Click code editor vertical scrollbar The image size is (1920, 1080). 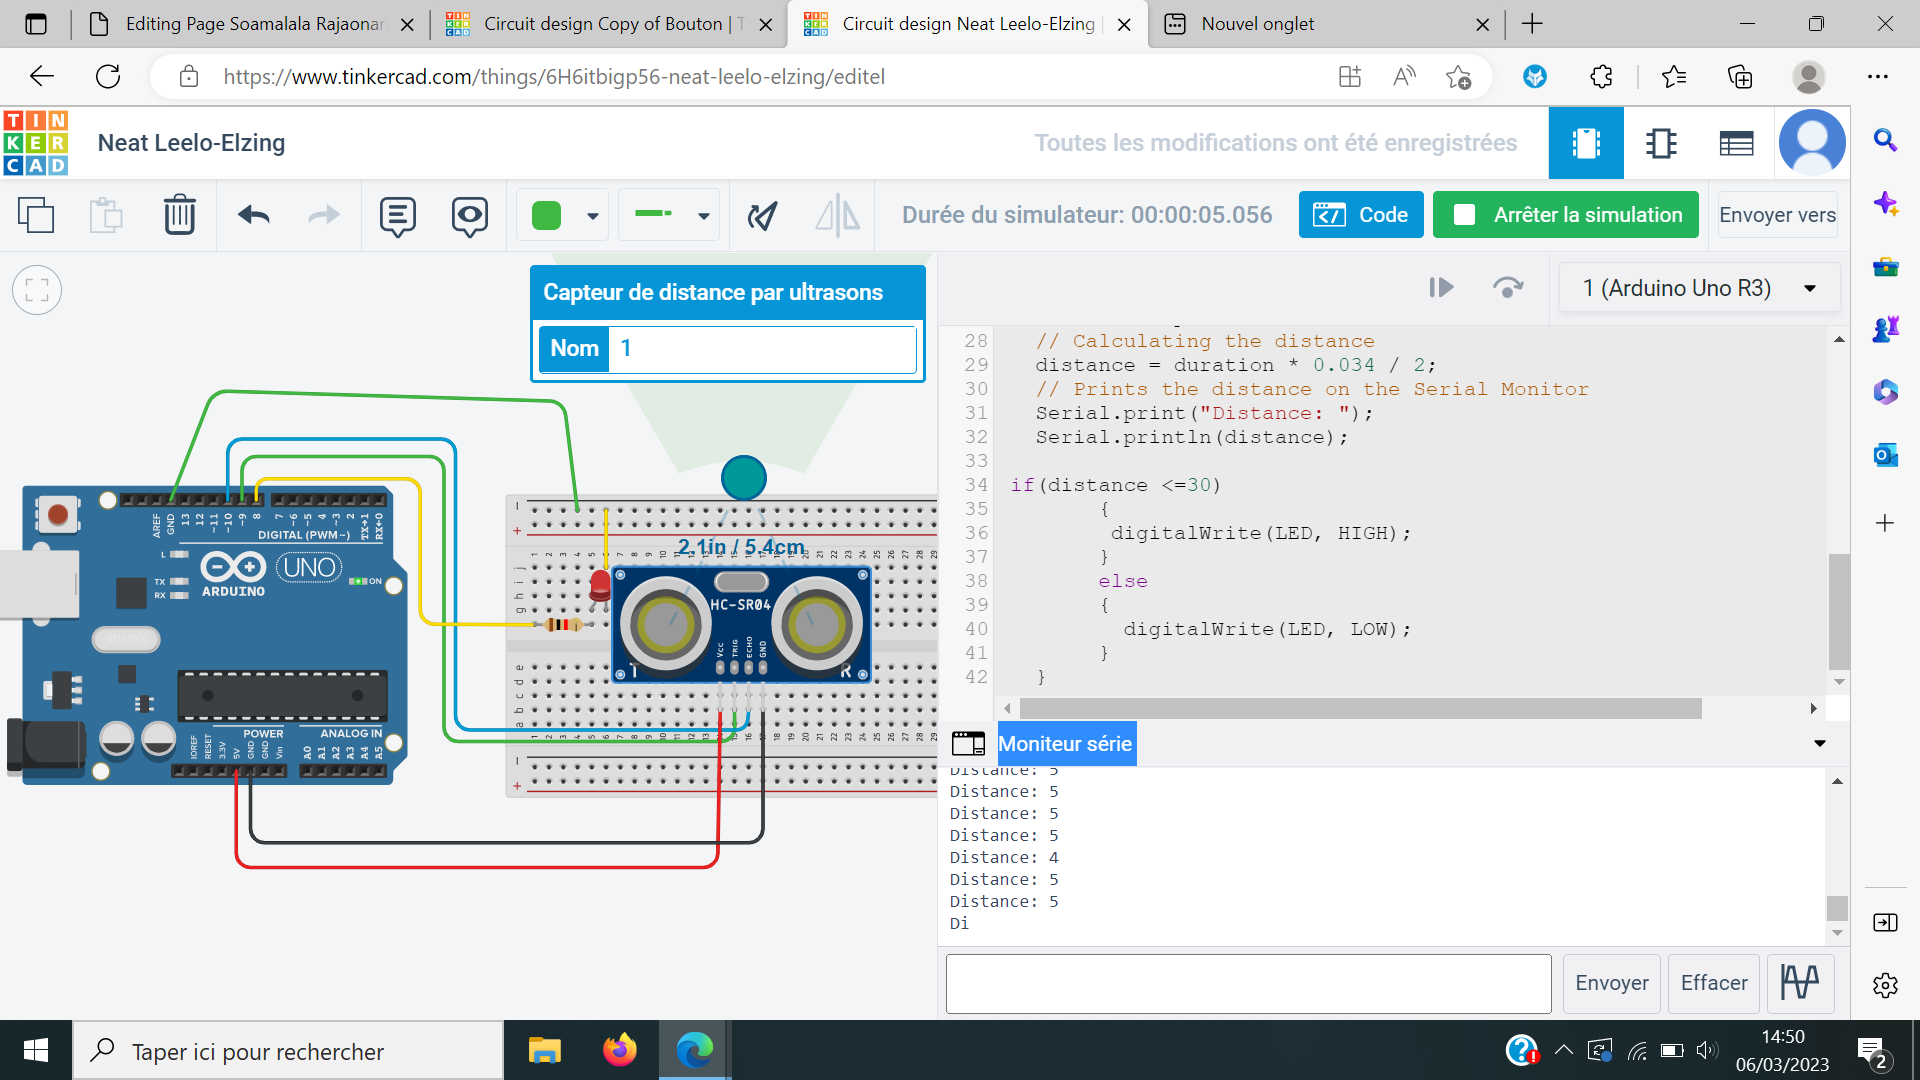pyautogui.click(x=1839, y=611)
